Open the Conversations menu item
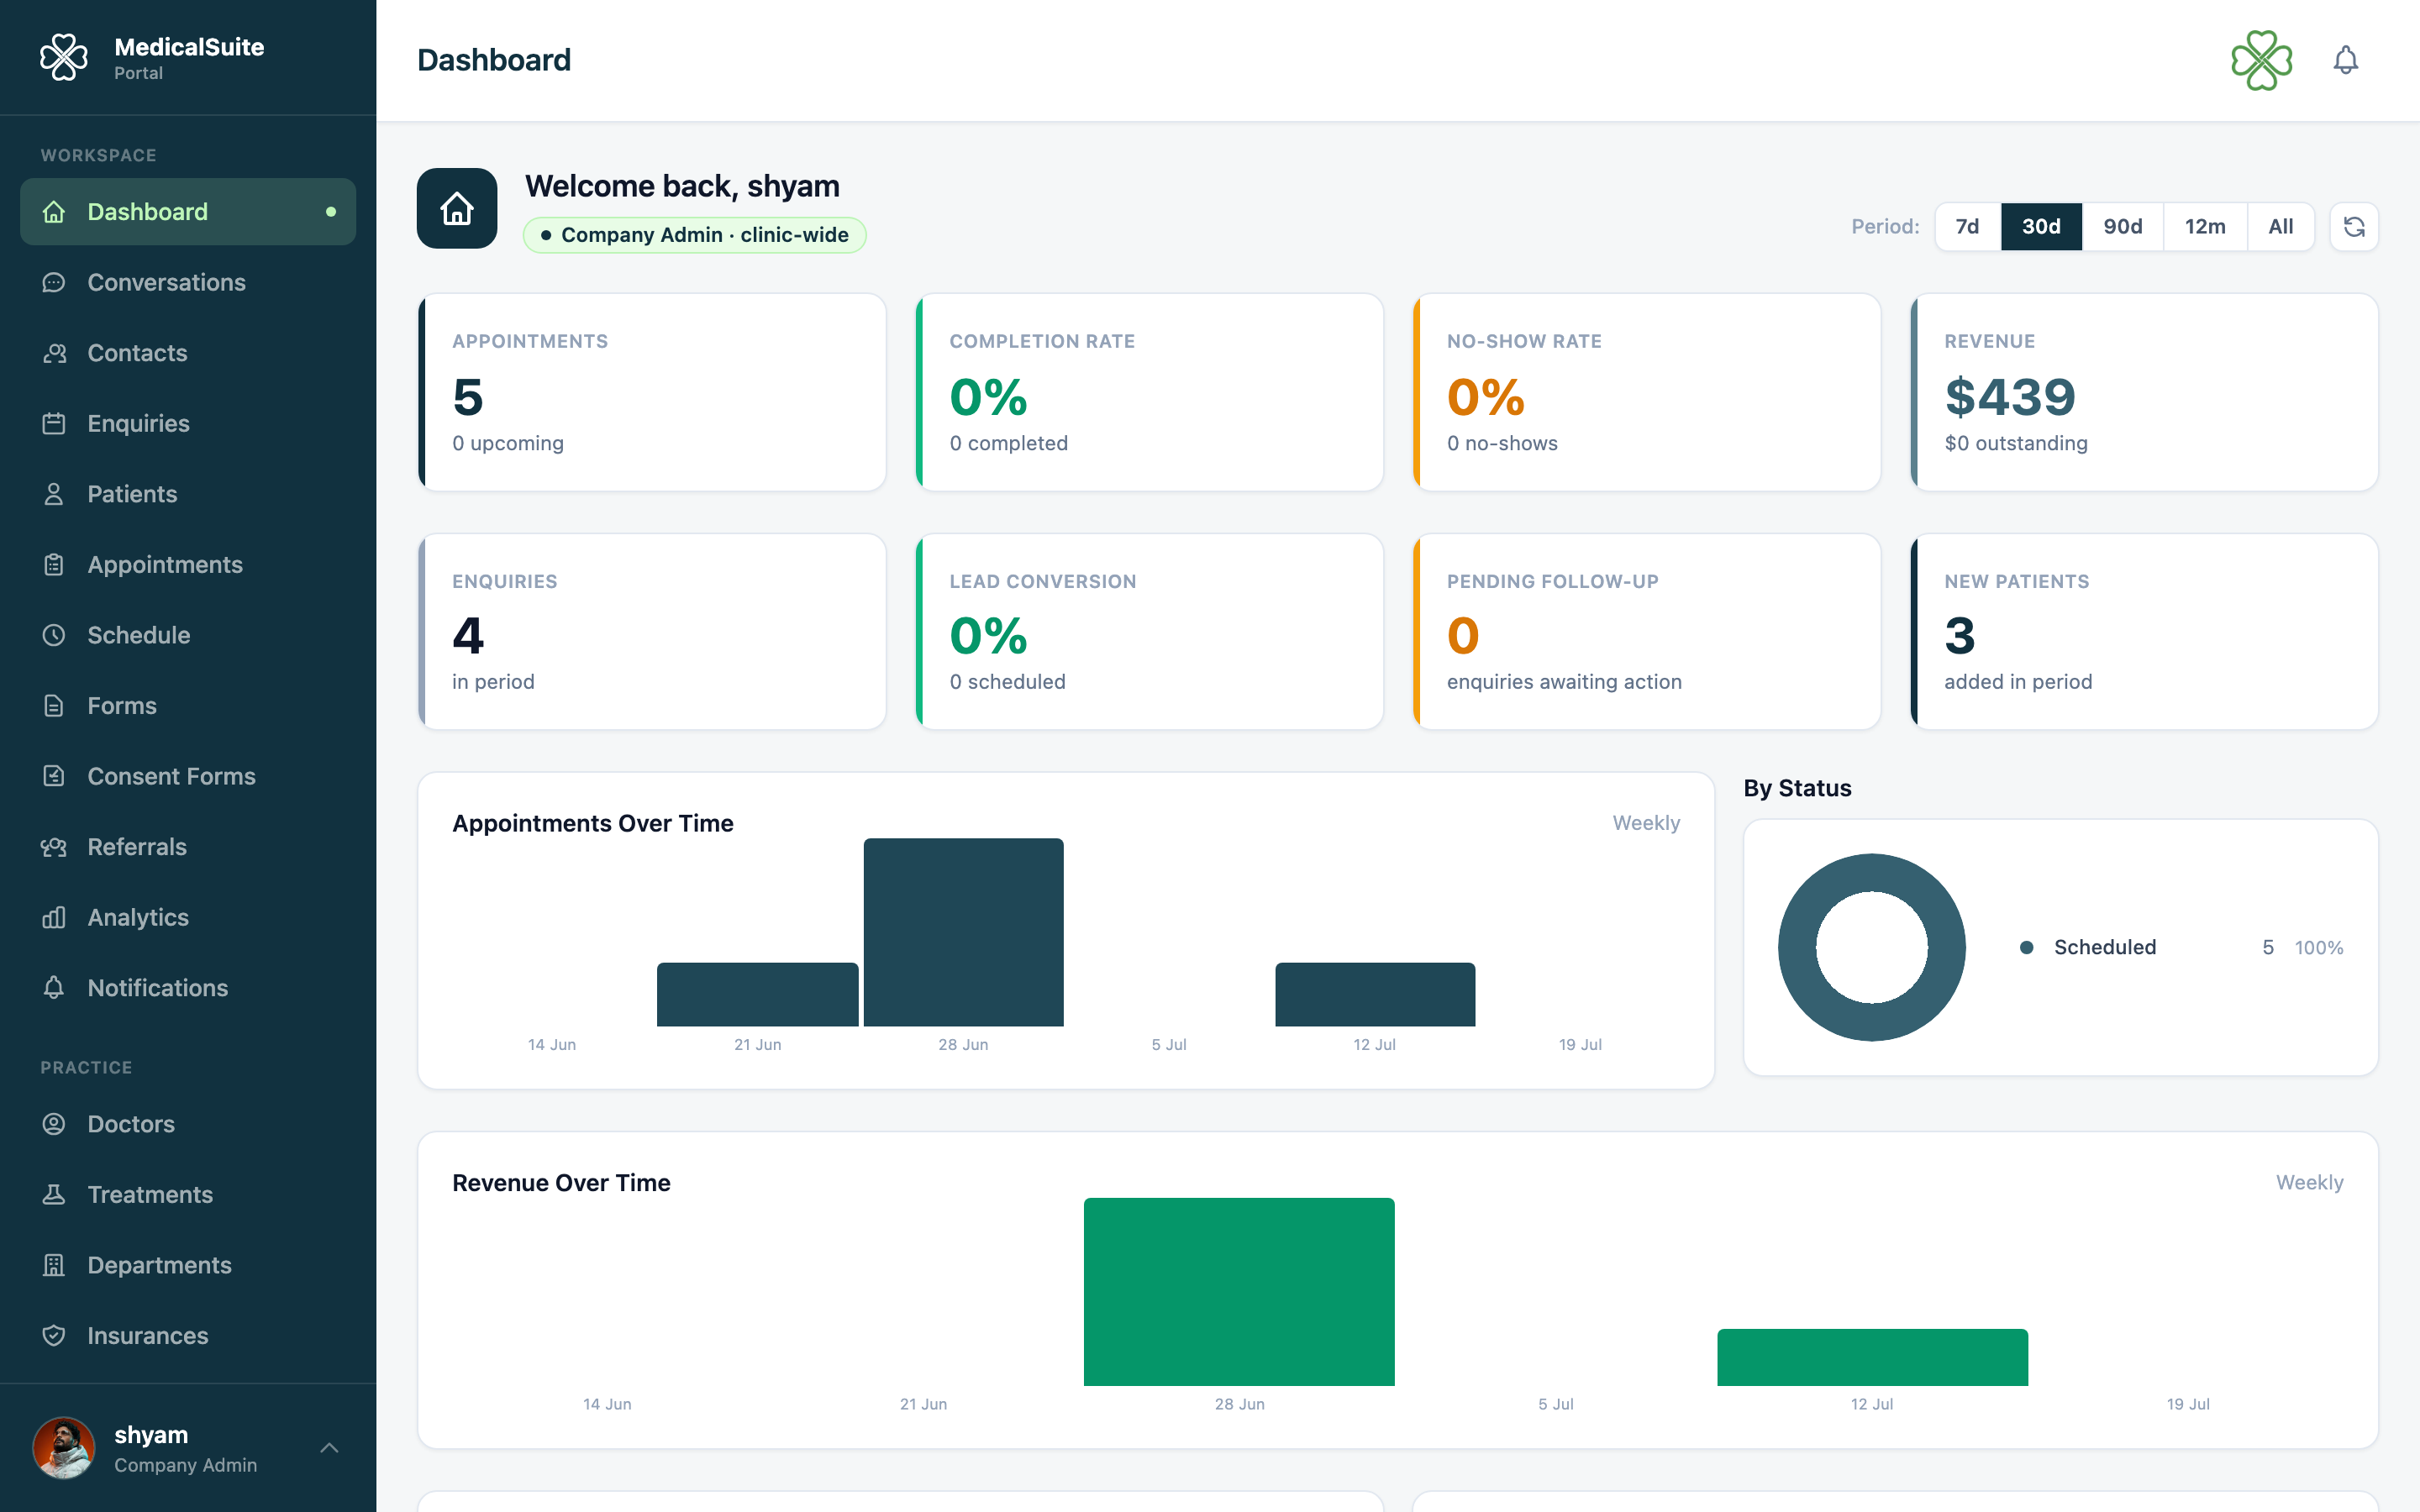This screenshot has height=1512, width=2420. click(x=188, y=283)
